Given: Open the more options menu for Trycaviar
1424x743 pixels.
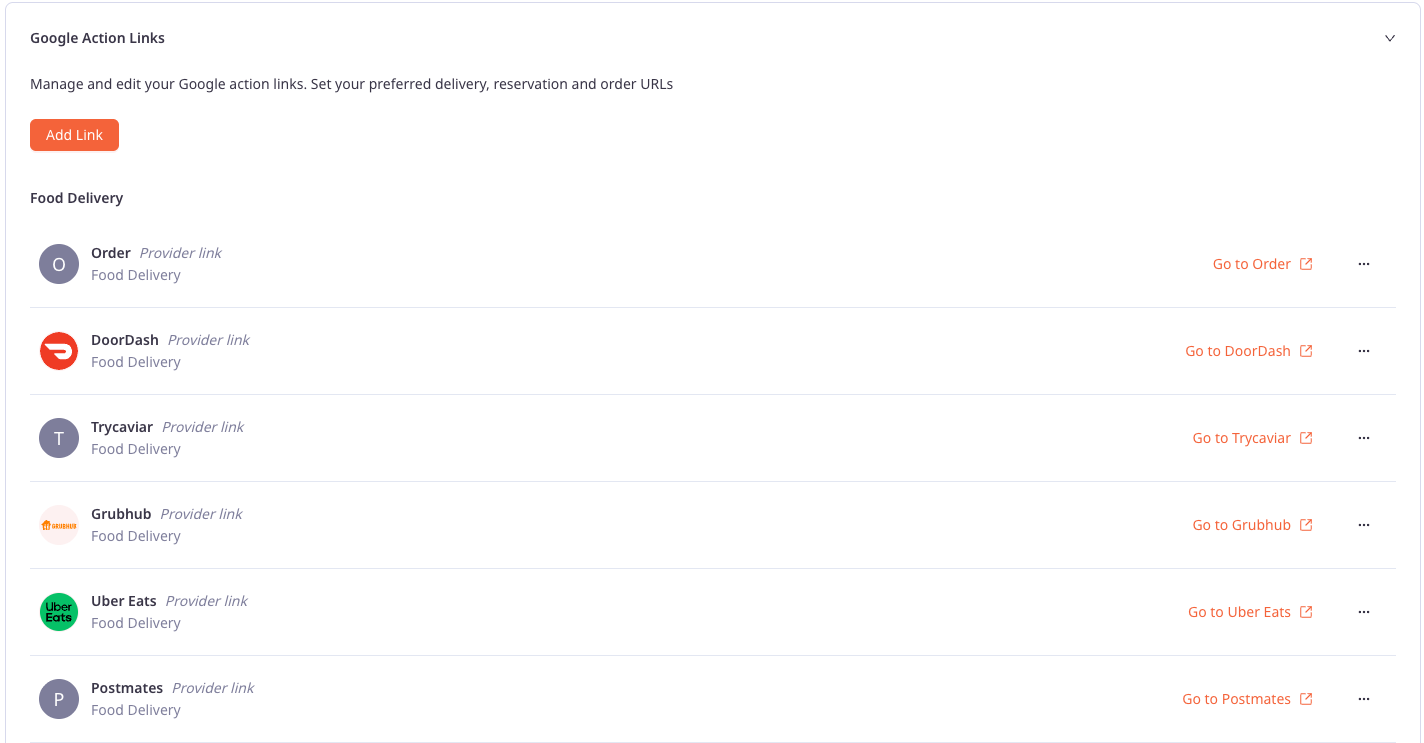Looking at the screenshot, I should click(1364, 438).
